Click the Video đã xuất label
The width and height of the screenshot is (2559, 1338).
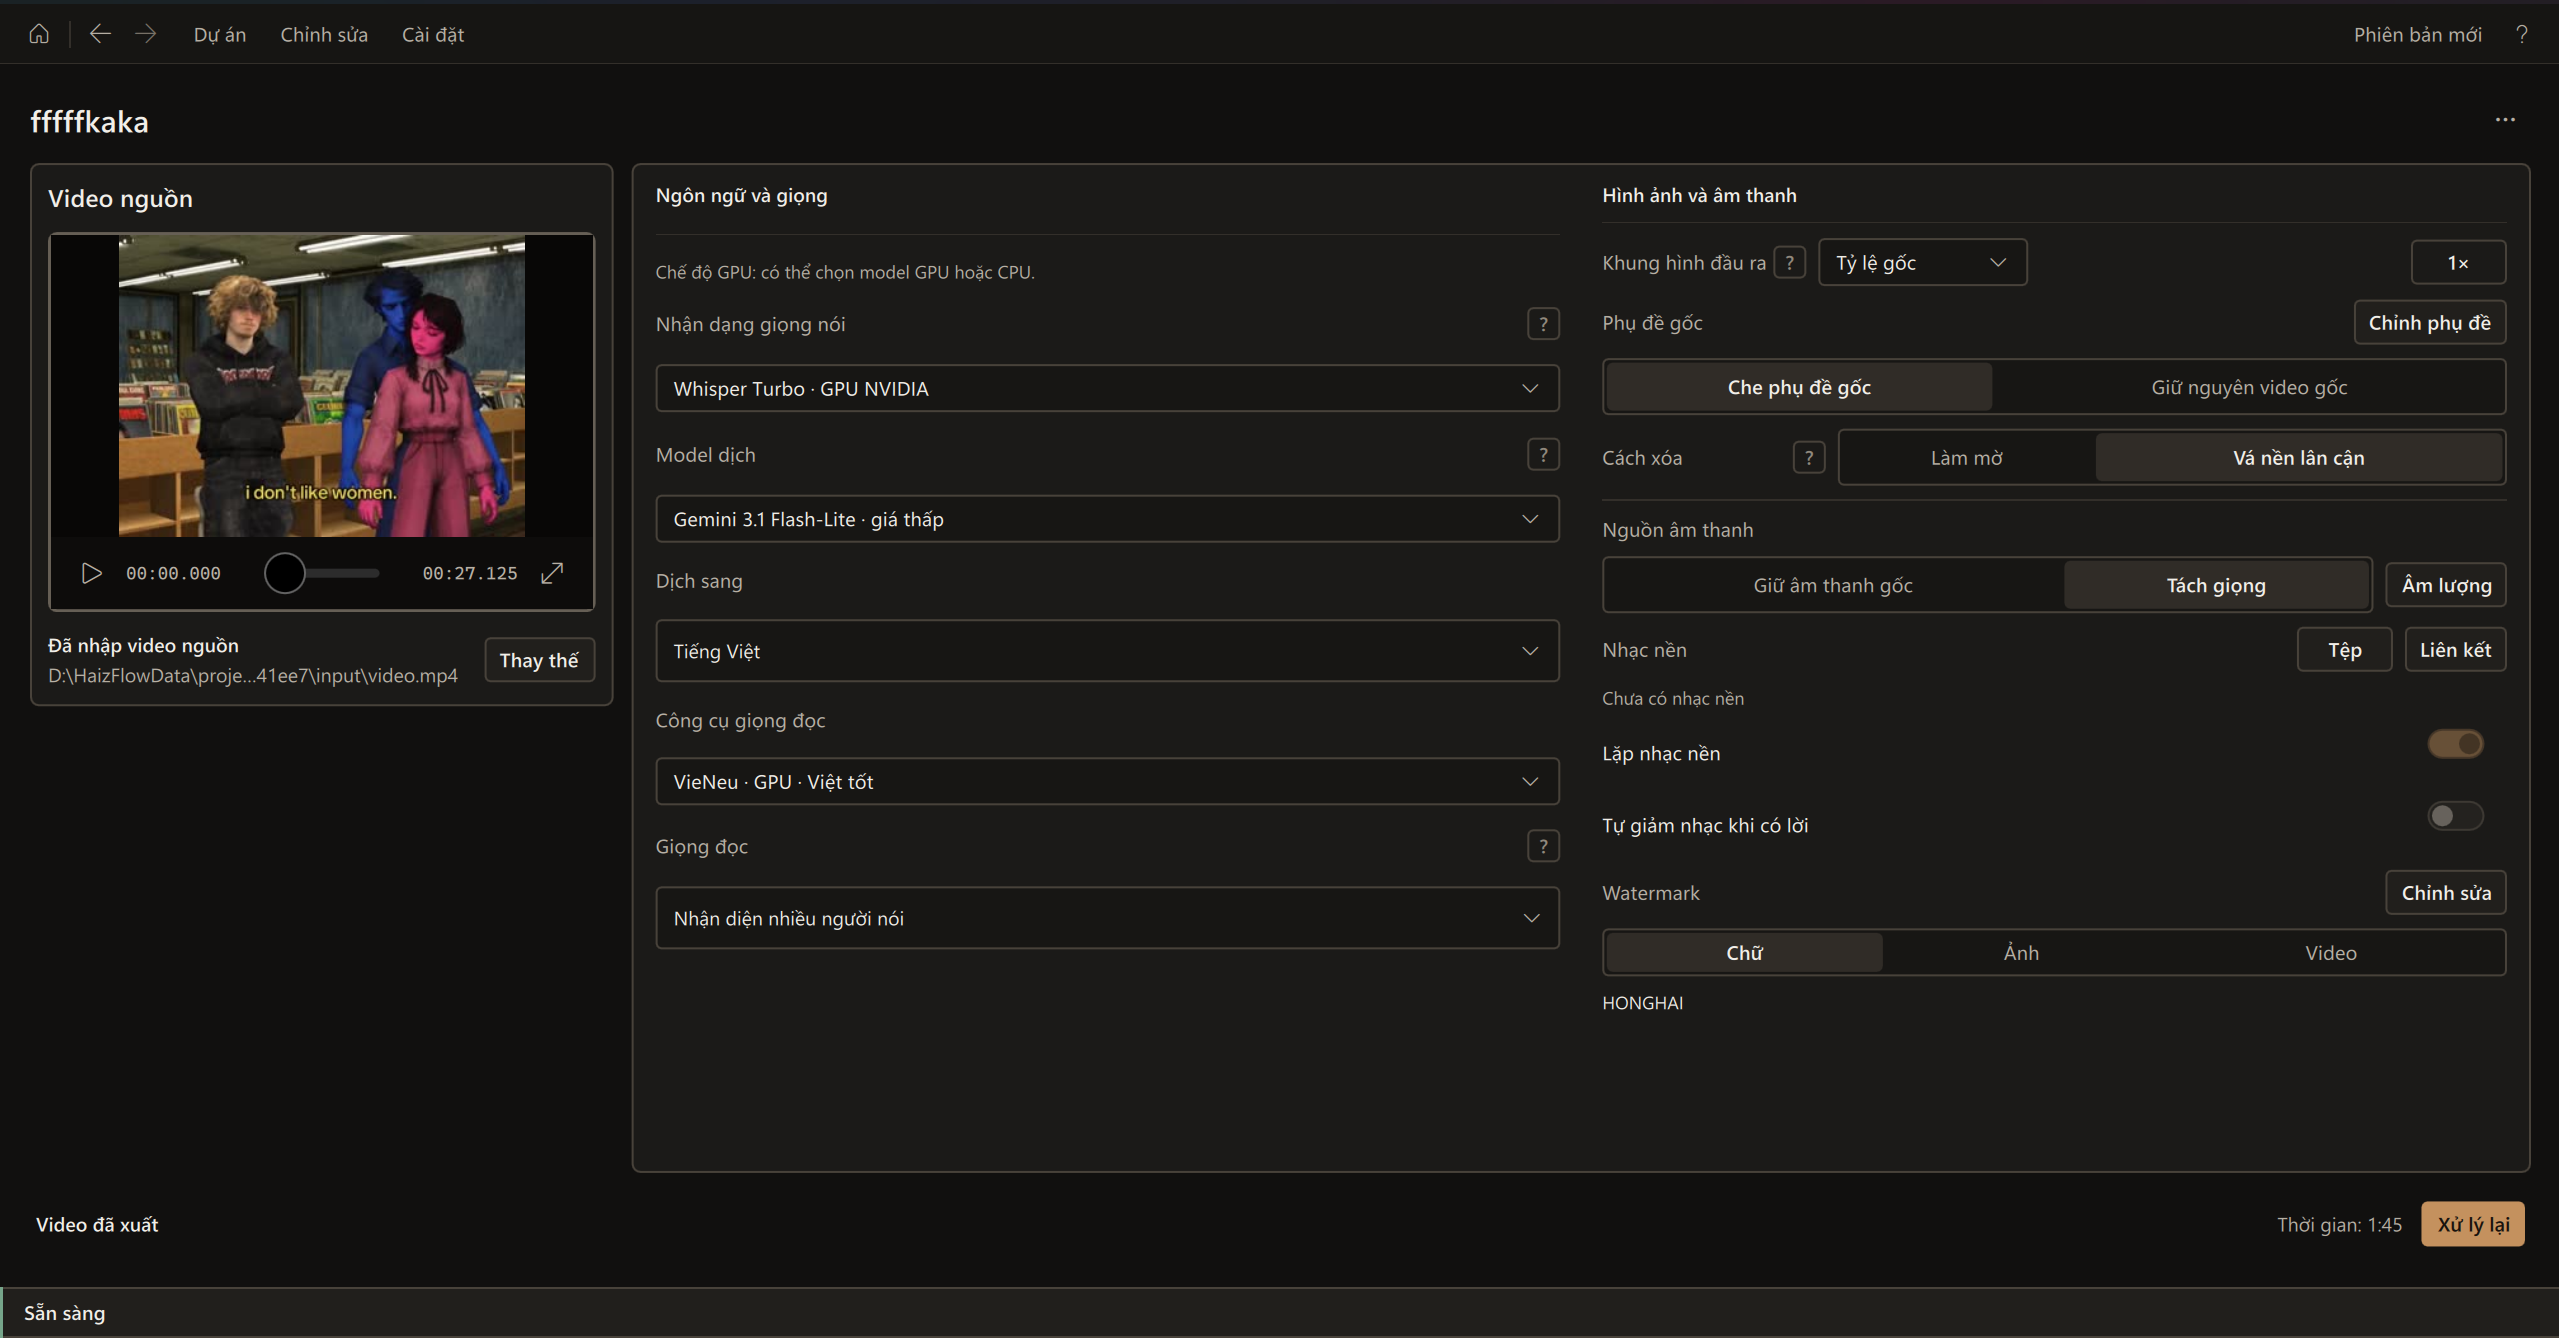pyautogui.click(x=97, y=1225)
